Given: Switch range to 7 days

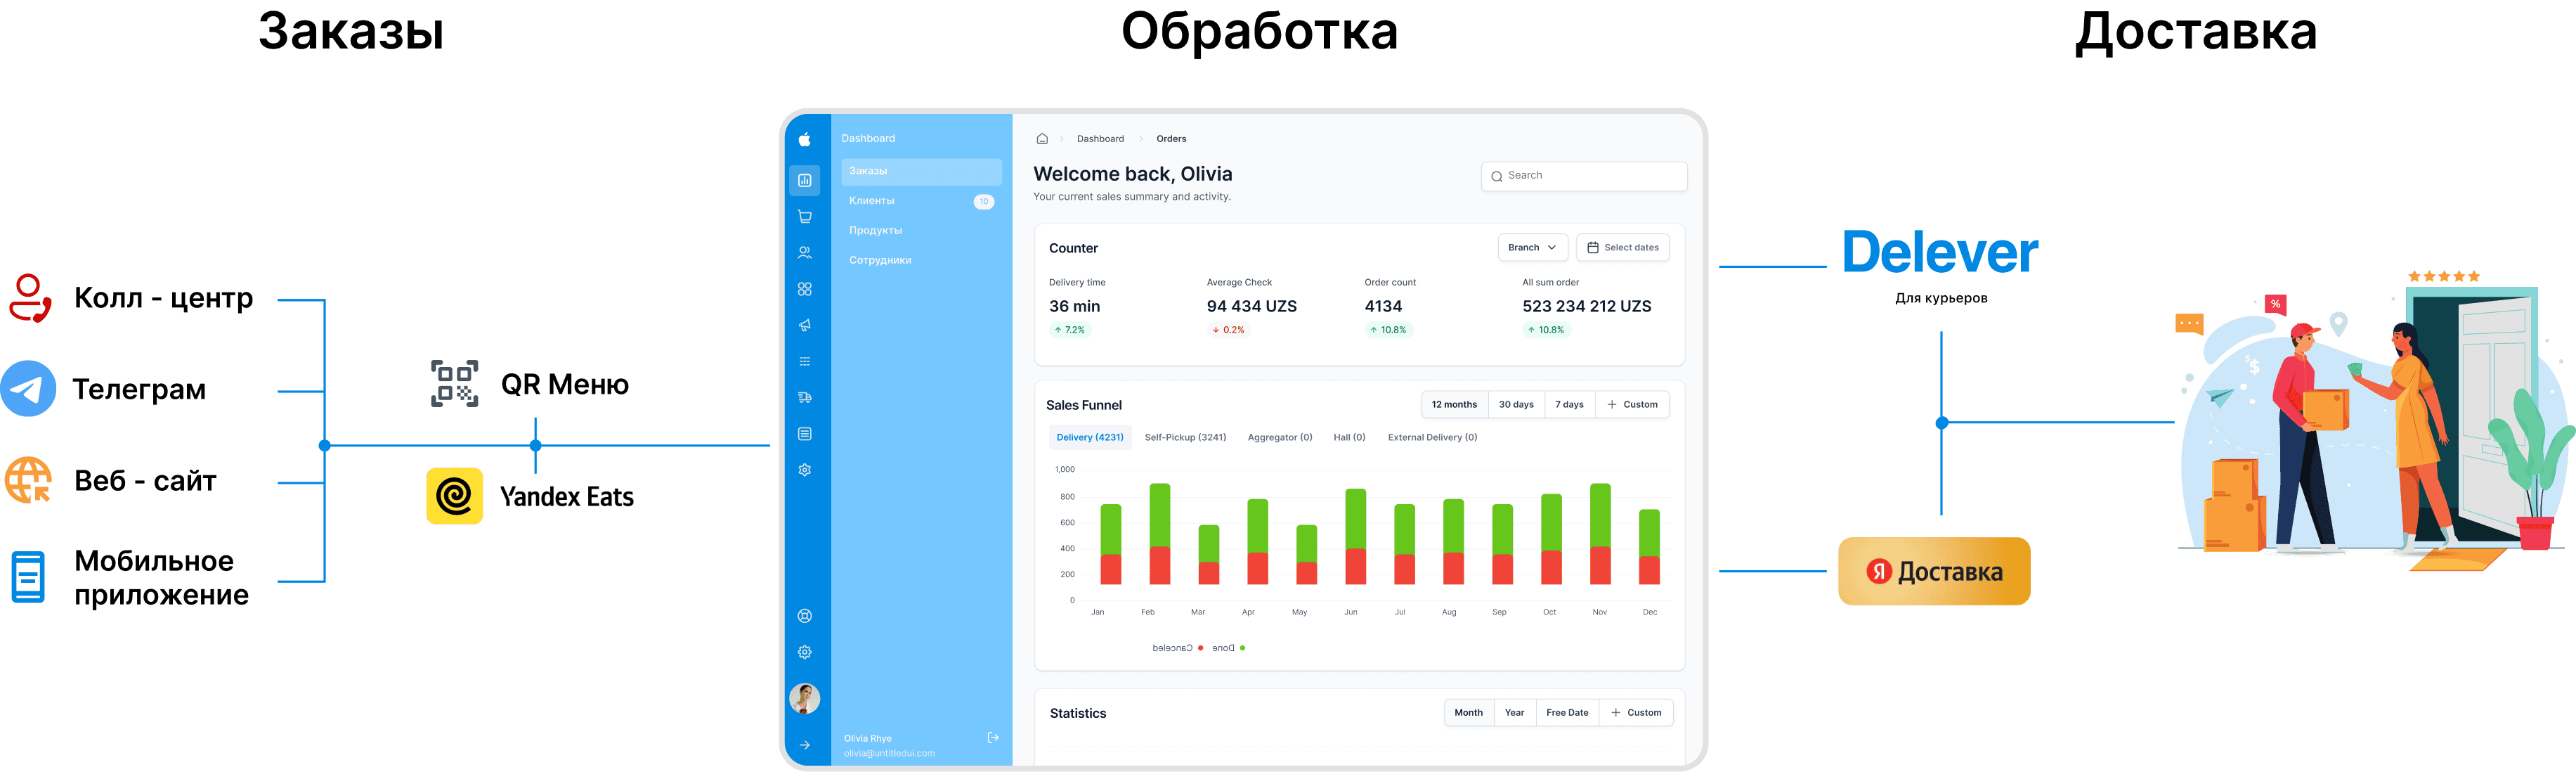Looking at the screenshot, I should [1569, 405].
